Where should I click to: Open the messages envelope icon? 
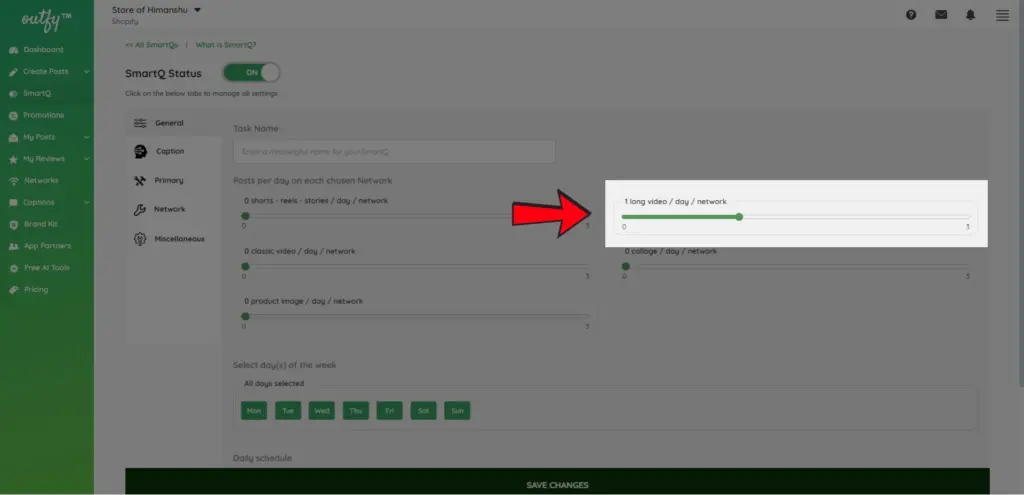tap(941, 15)
